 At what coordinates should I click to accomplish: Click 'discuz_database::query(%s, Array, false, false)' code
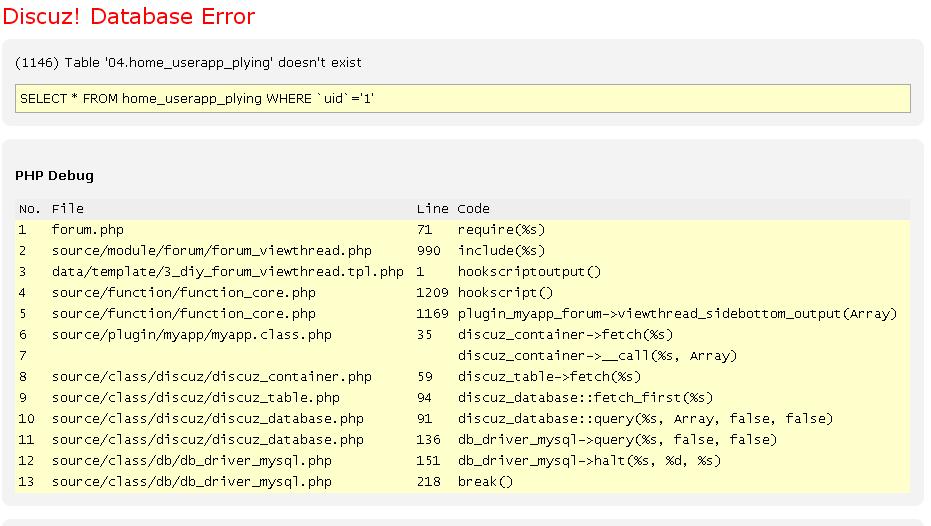pos(645,419)
